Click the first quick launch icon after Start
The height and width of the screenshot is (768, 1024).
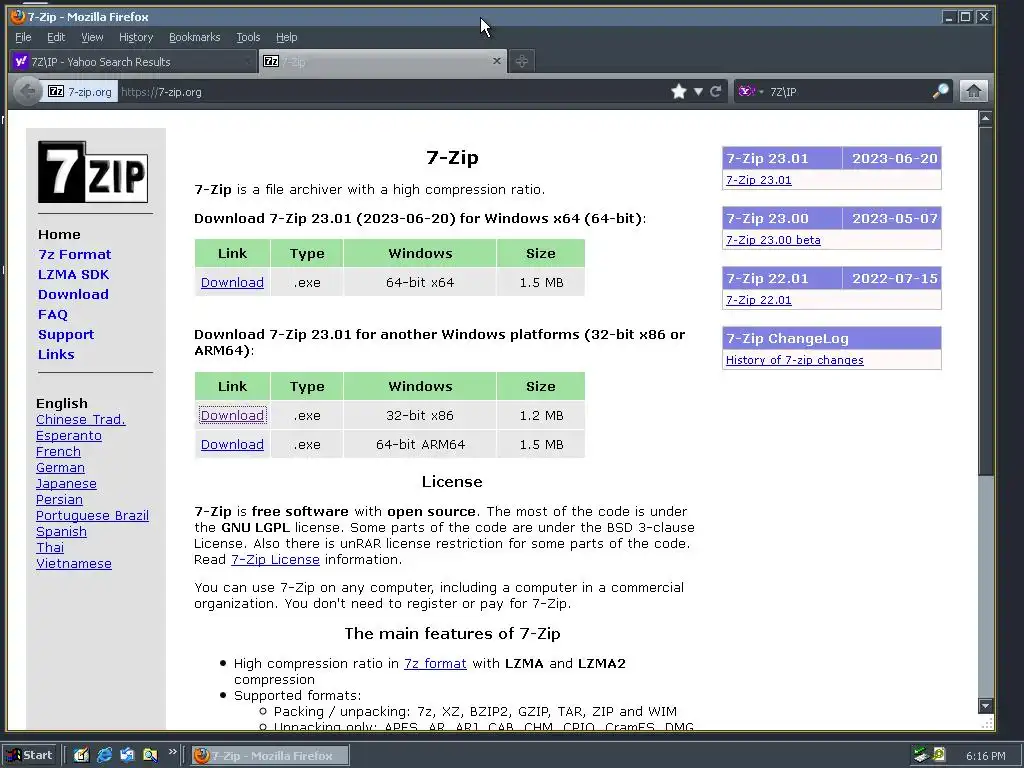81,756
